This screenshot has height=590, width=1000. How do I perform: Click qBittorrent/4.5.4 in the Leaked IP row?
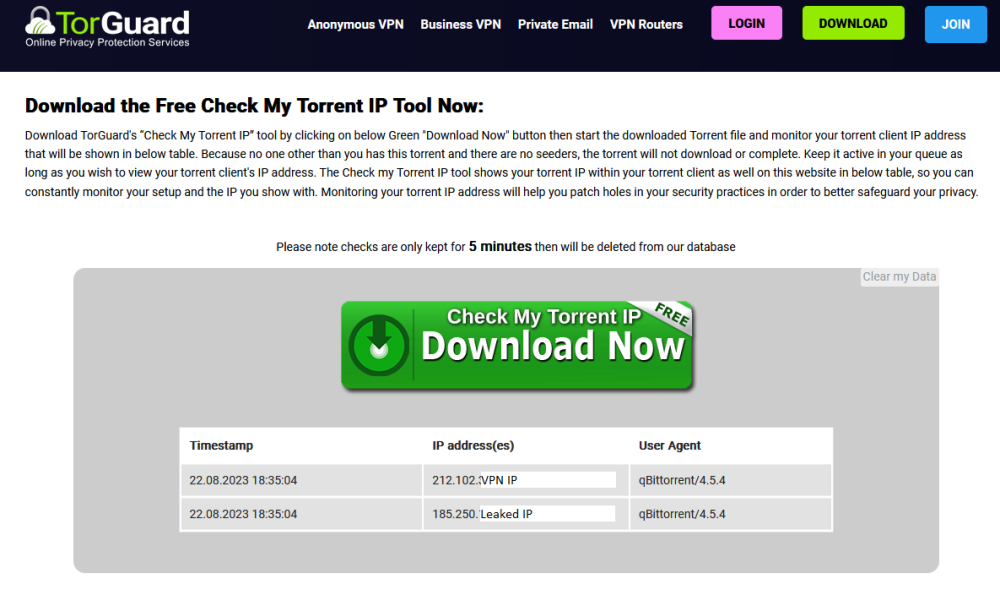coord(682,514)
